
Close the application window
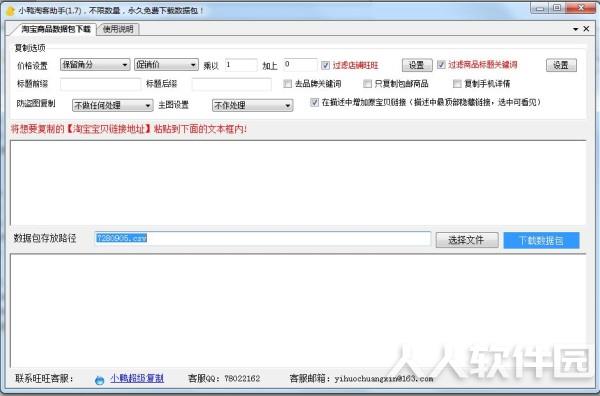pos(581,8)
